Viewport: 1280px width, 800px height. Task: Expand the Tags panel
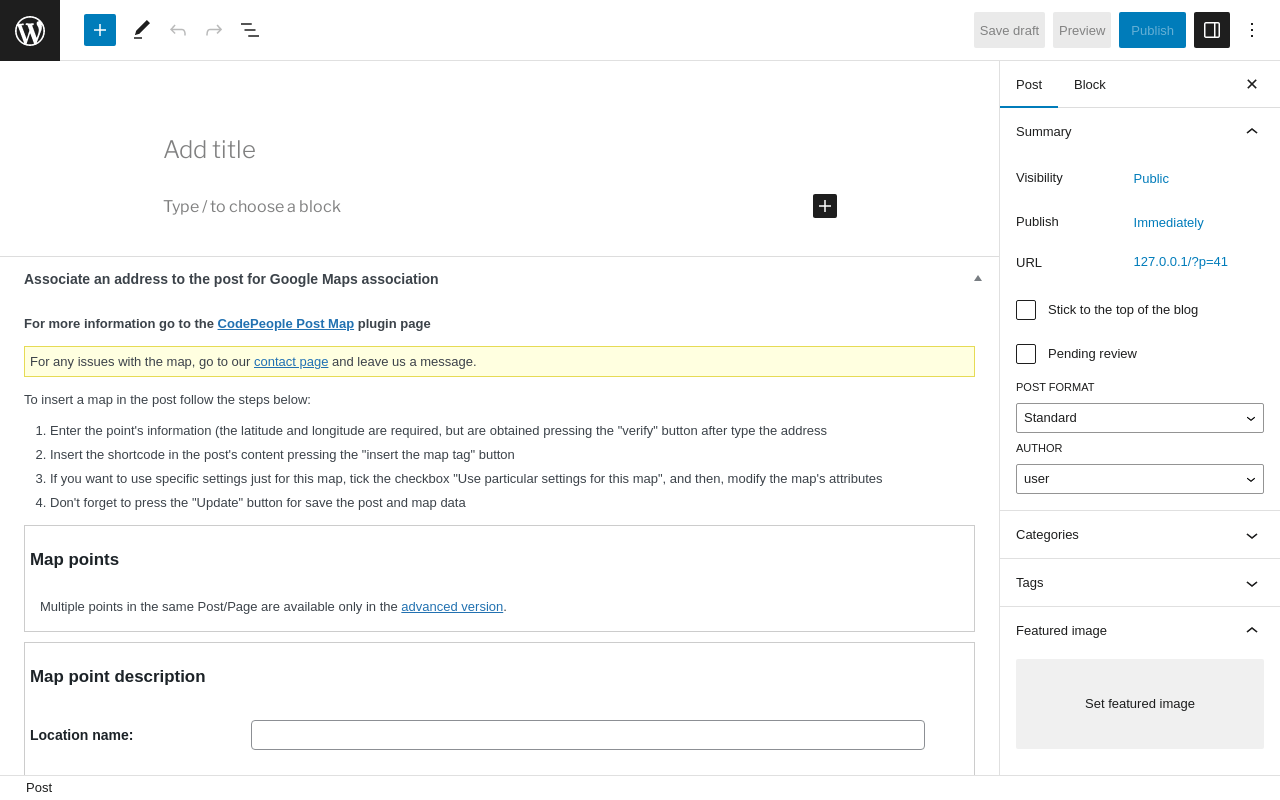(1140, 583)
